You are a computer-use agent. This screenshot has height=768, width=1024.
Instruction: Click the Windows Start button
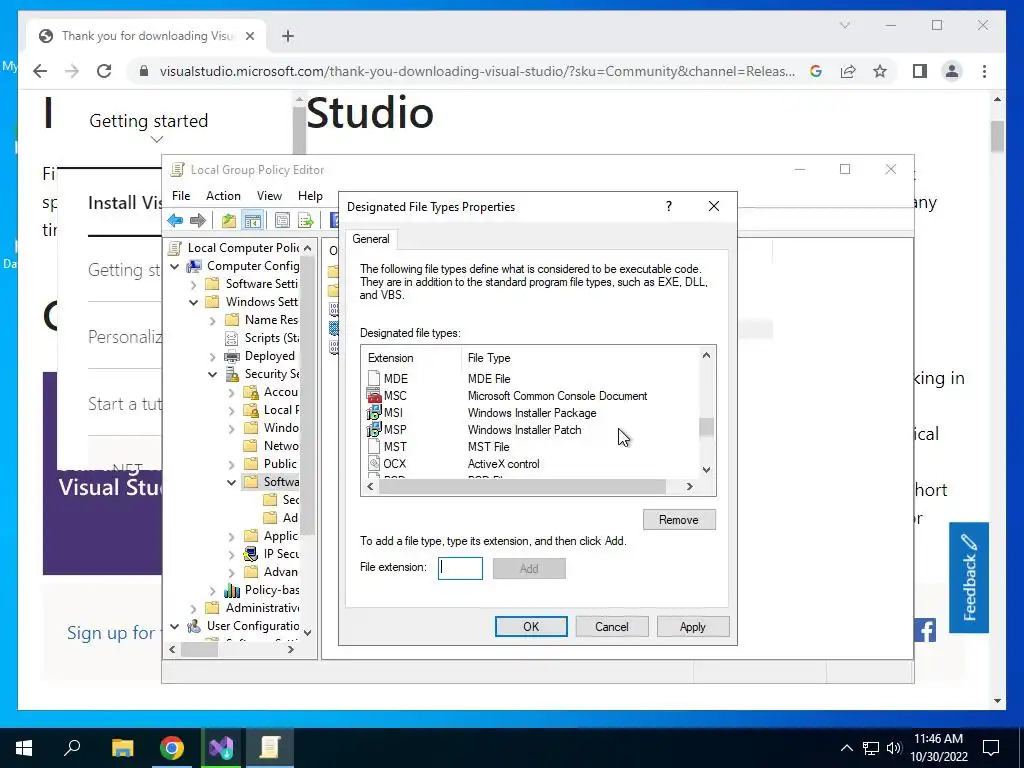point(24,748)
